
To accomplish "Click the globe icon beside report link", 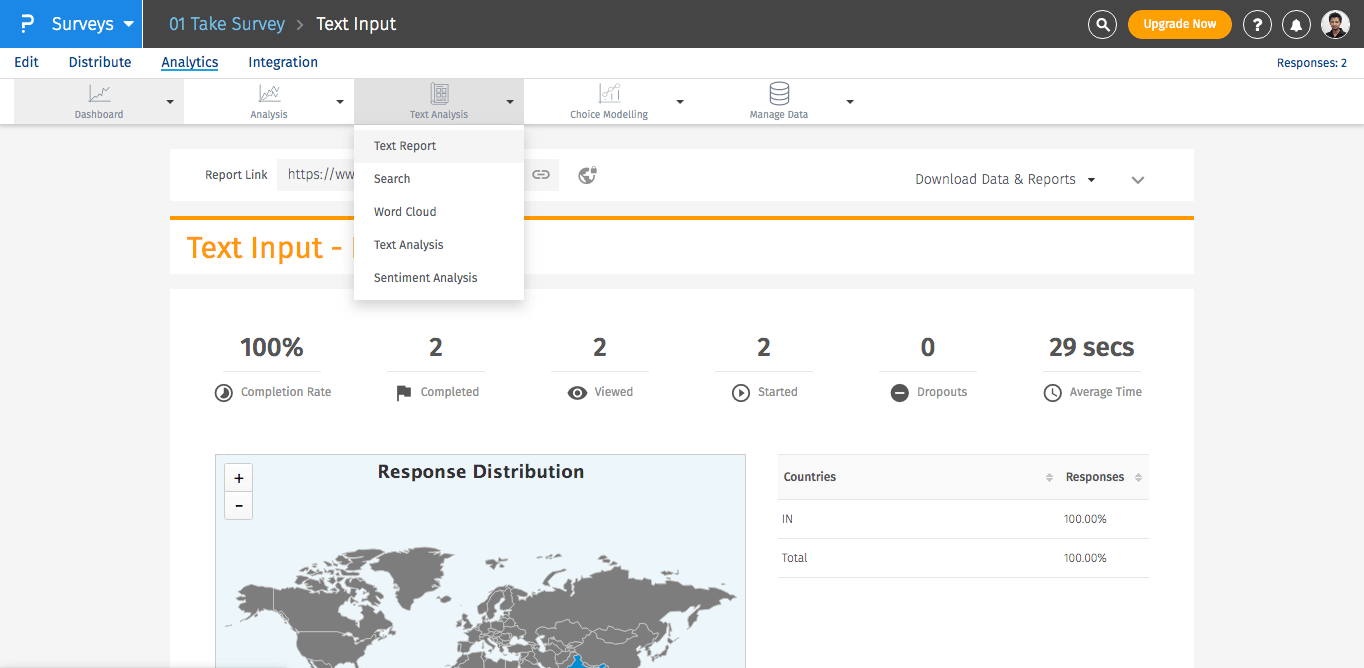I will point(588,175).
